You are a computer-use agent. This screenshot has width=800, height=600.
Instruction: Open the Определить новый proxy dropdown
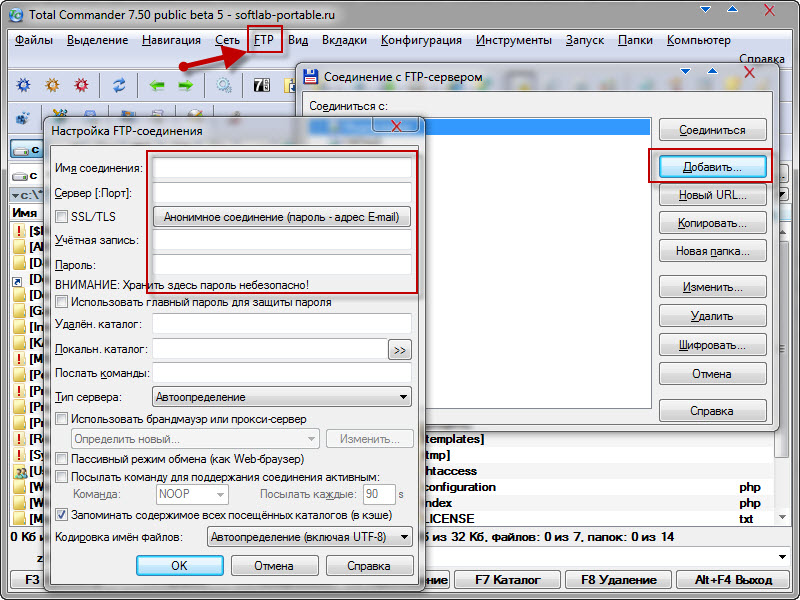pyautogui.click(x=195, y=439)
